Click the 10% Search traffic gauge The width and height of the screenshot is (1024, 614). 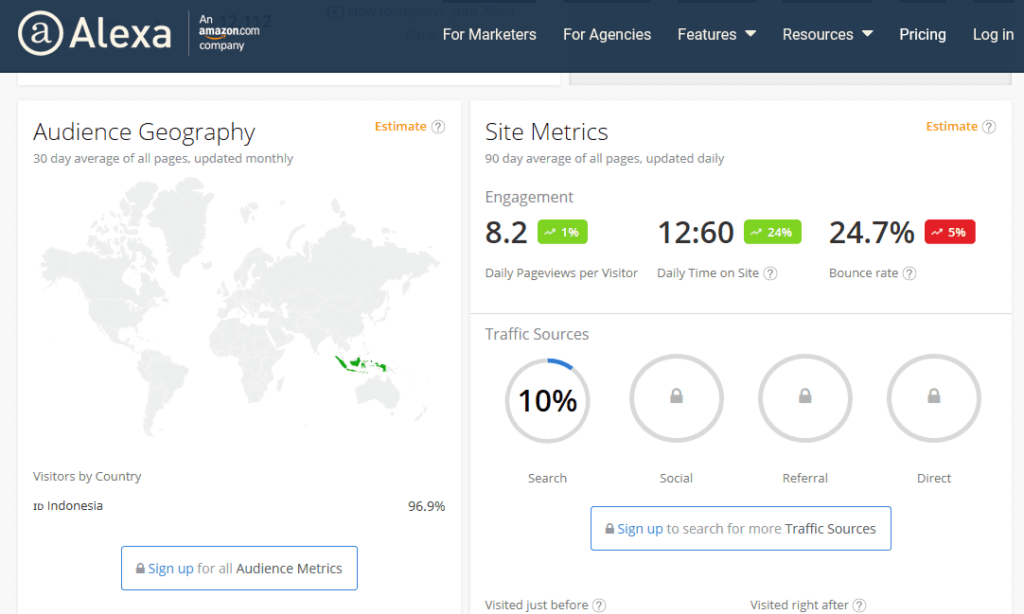coord(547,400)
